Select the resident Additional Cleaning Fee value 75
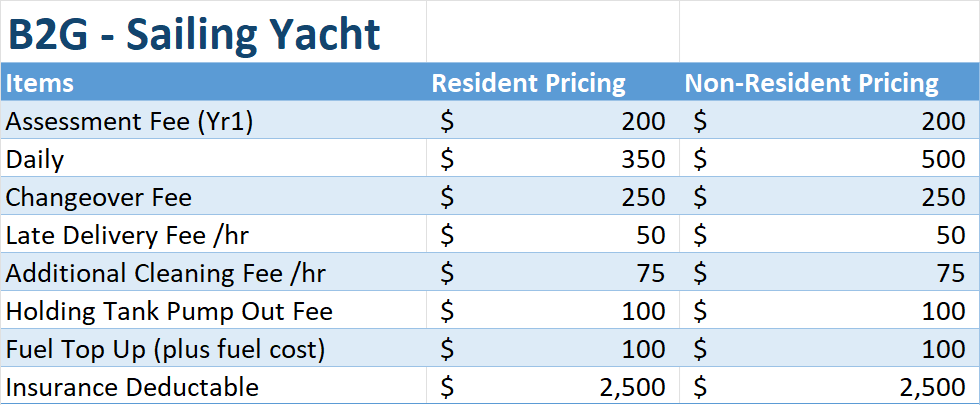 [553, 273]
